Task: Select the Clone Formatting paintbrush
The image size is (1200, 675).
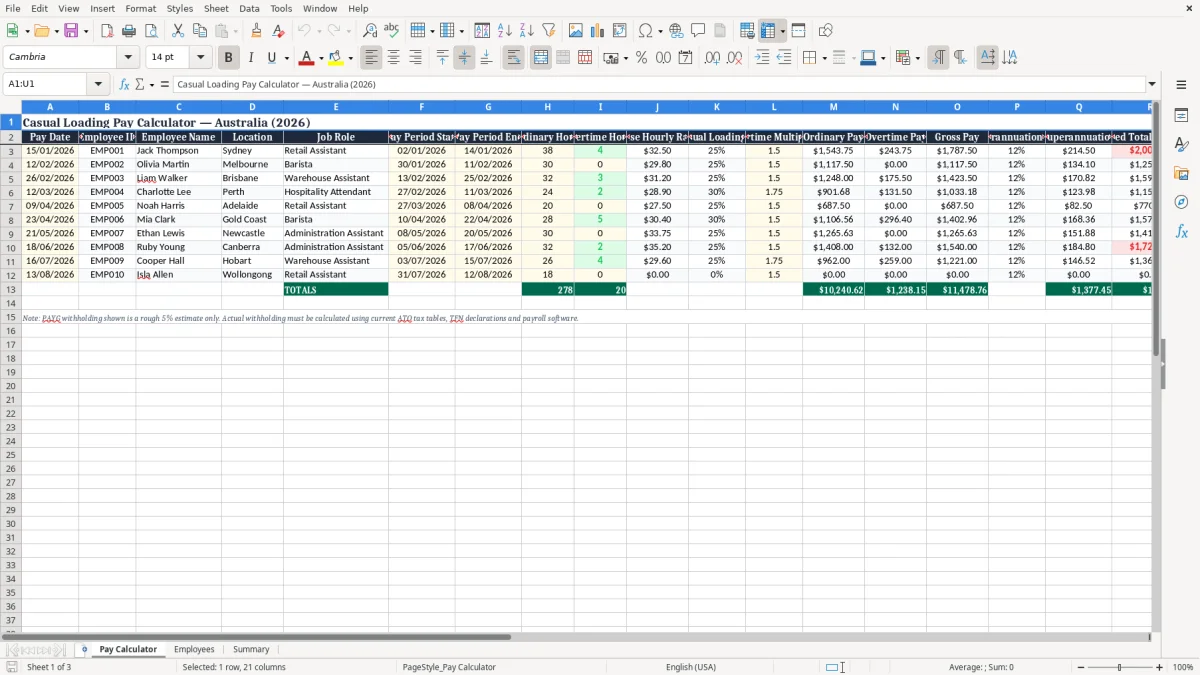Action: click(x=256, y=31)
